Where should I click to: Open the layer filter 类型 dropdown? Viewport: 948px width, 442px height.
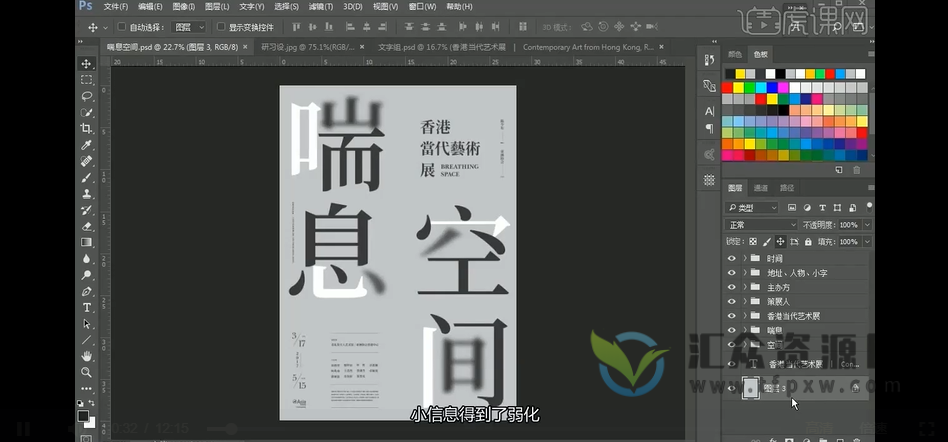point(752,208)
